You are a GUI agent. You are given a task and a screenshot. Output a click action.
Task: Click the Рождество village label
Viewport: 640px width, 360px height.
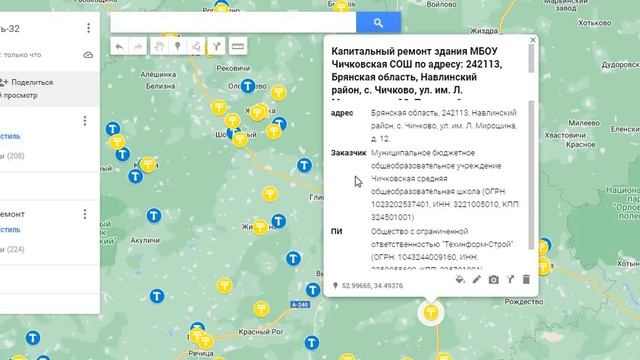click(524, 302)
